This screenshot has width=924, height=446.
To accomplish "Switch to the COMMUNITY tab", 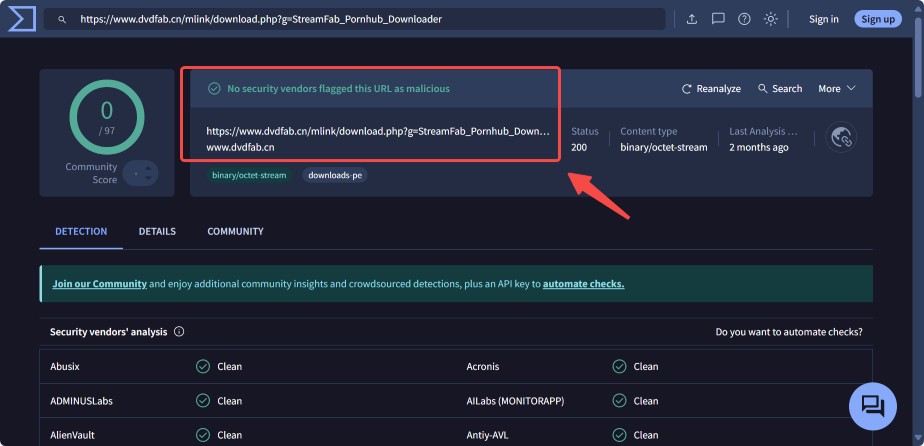I will (235, 232).
